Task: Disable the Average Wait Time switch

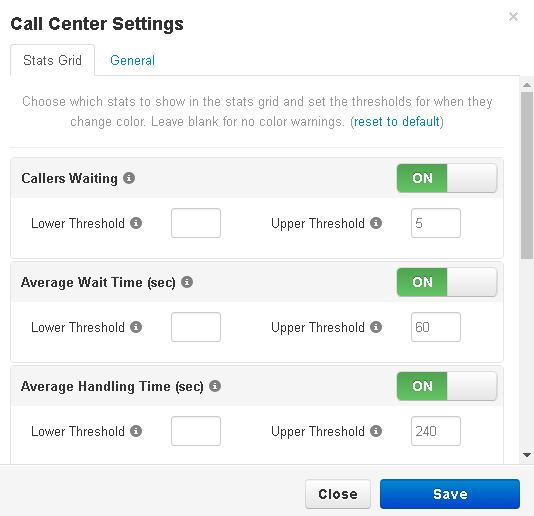Action: click(447, 282)
